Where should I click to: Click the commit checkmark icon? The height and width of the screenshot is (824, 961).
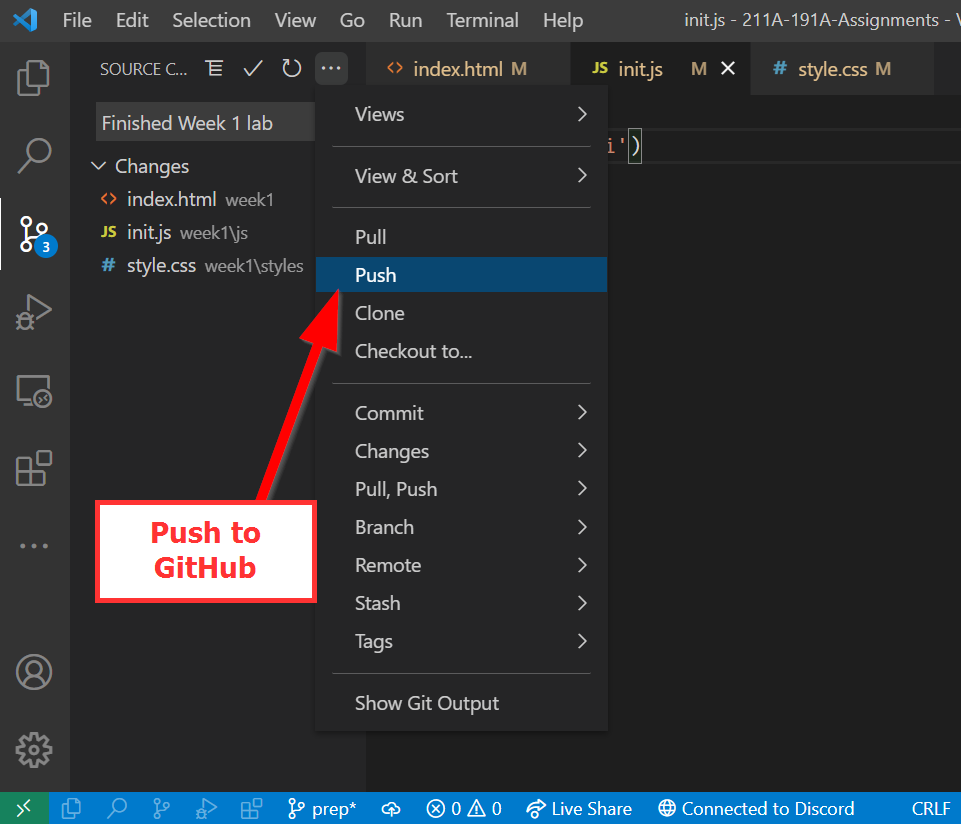253,68
